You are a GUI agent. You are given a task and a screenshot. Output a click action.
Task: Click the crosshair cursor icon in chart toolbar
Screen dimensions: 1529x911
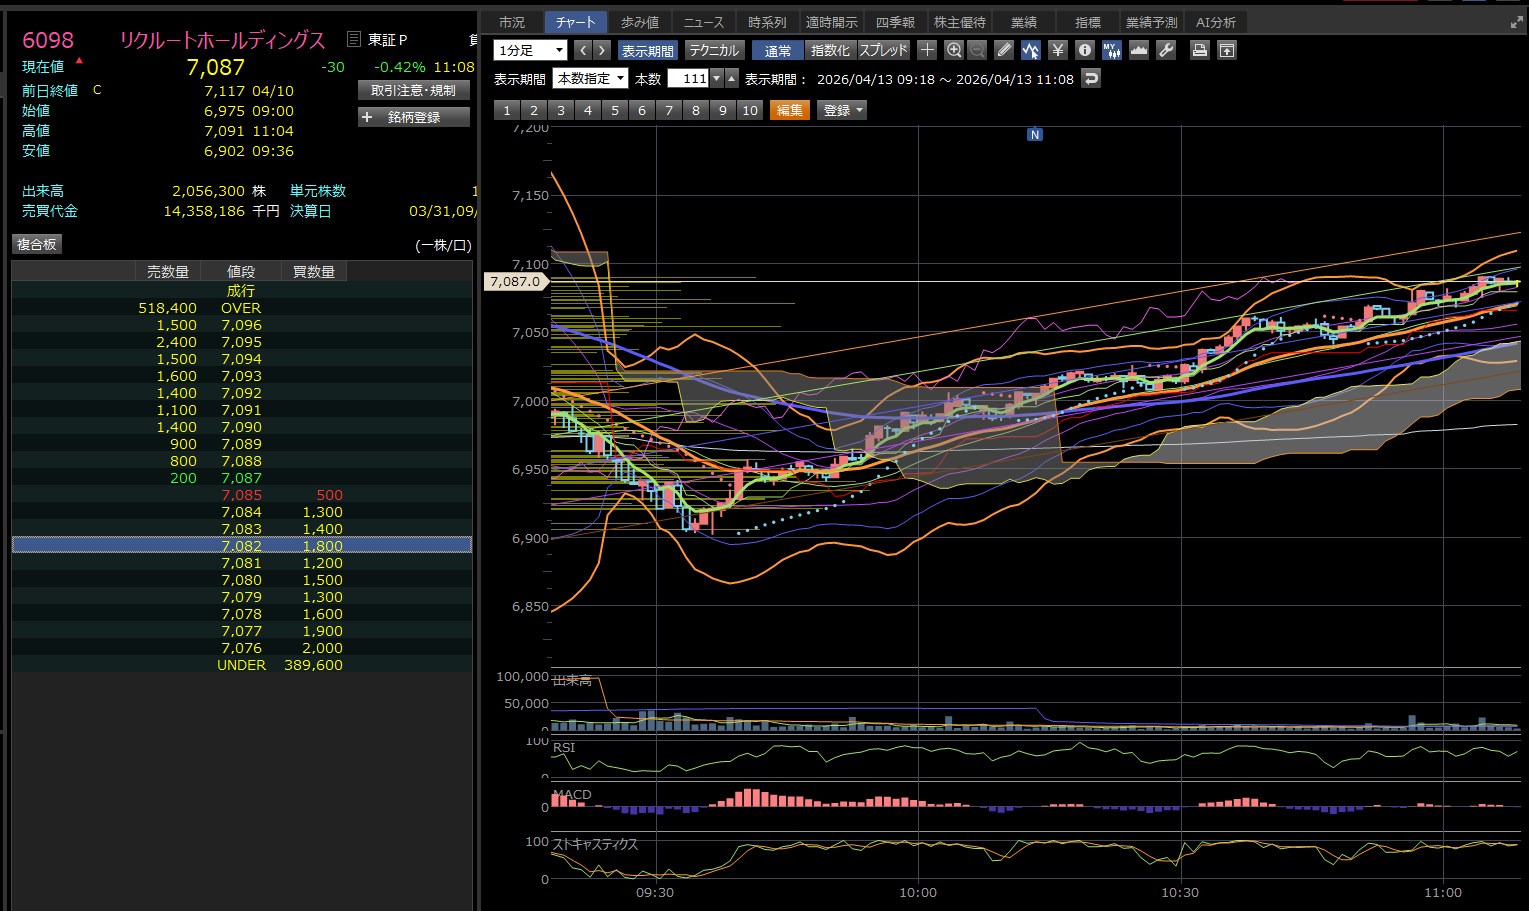tap(927, 50)
